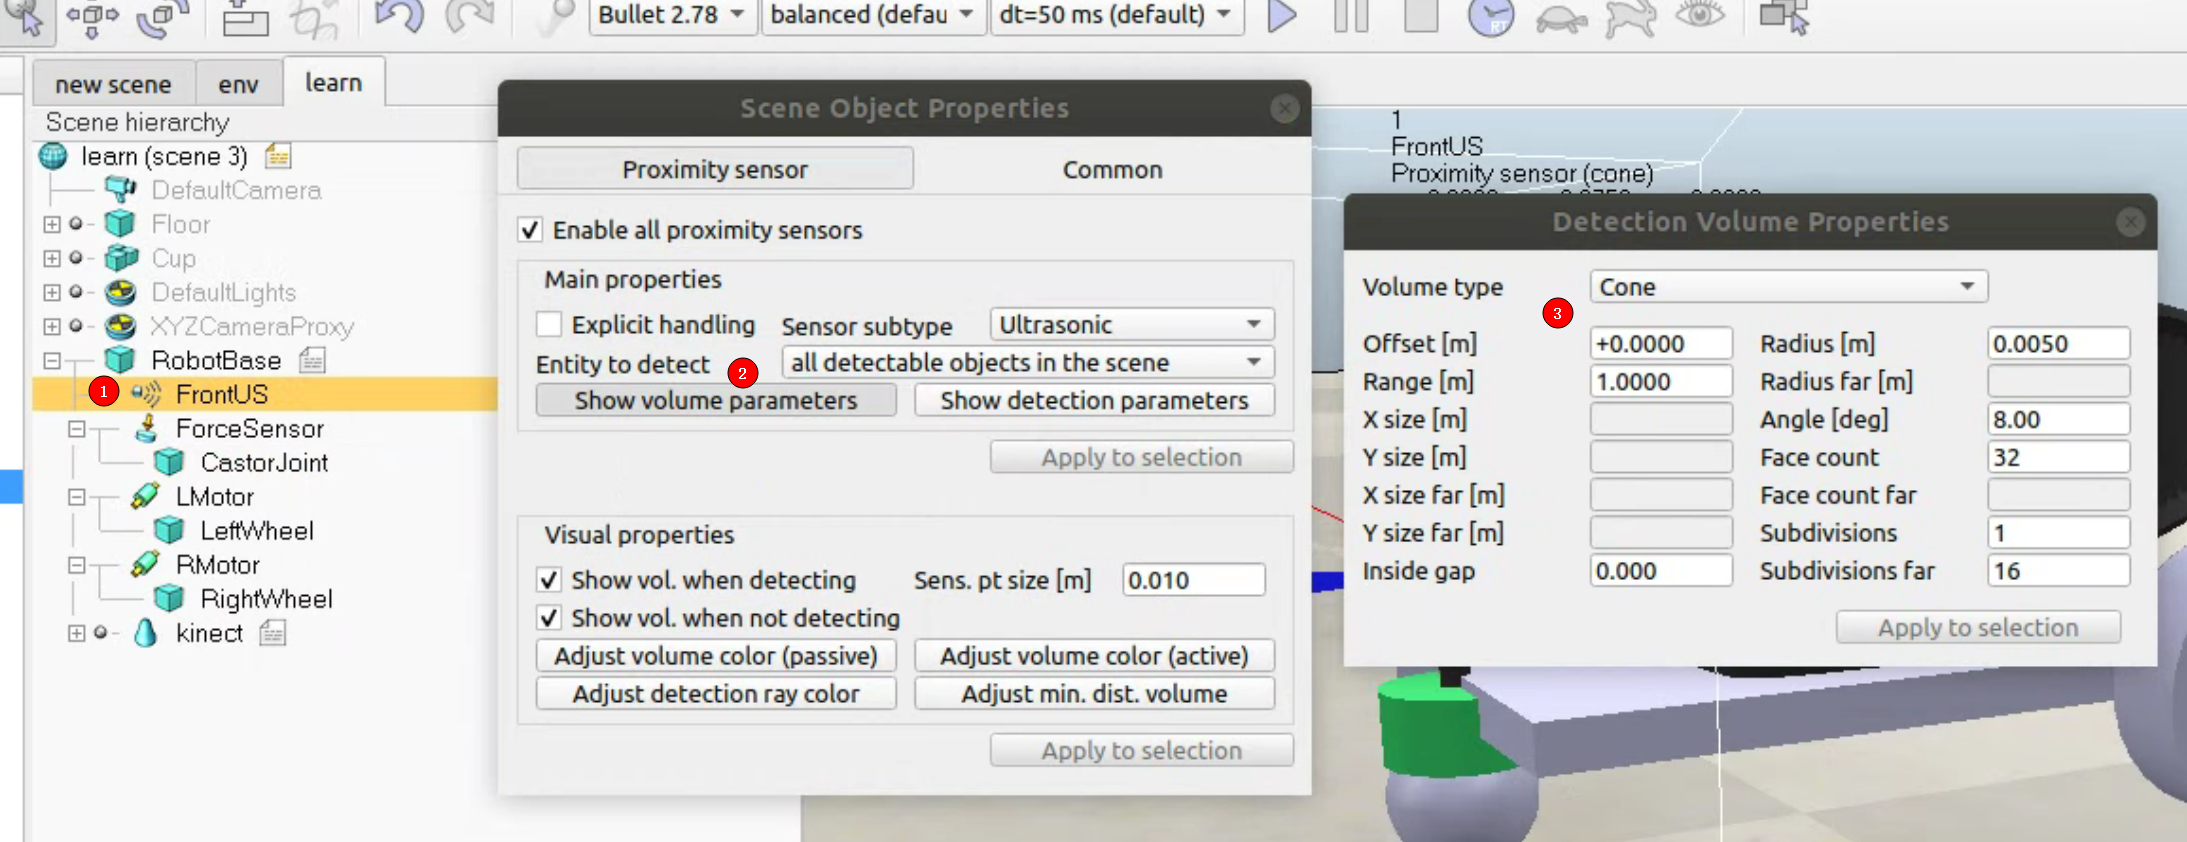Click the ForceSensor icon in hierarchy
The width and height of the screenshot is (2187, 842).
pyautogui.click(x=146, y=428)
